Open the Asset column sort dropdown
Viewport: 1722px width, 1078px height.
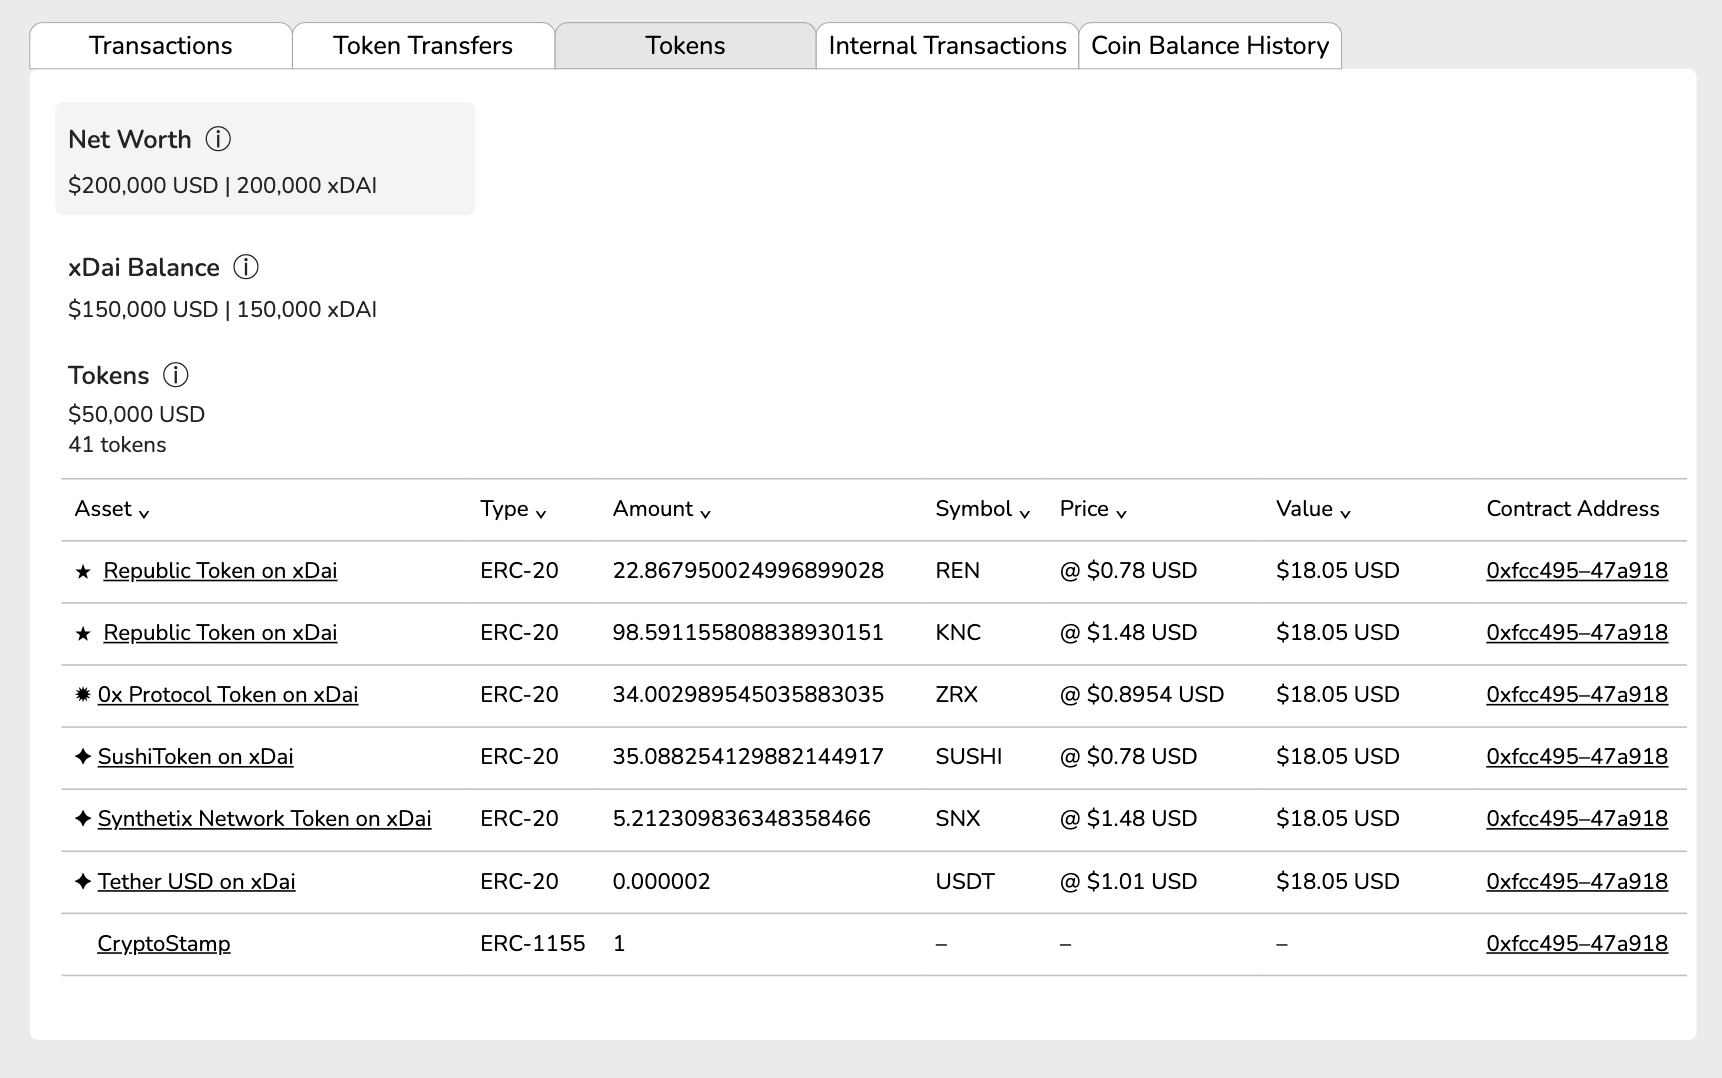[146, 513]
